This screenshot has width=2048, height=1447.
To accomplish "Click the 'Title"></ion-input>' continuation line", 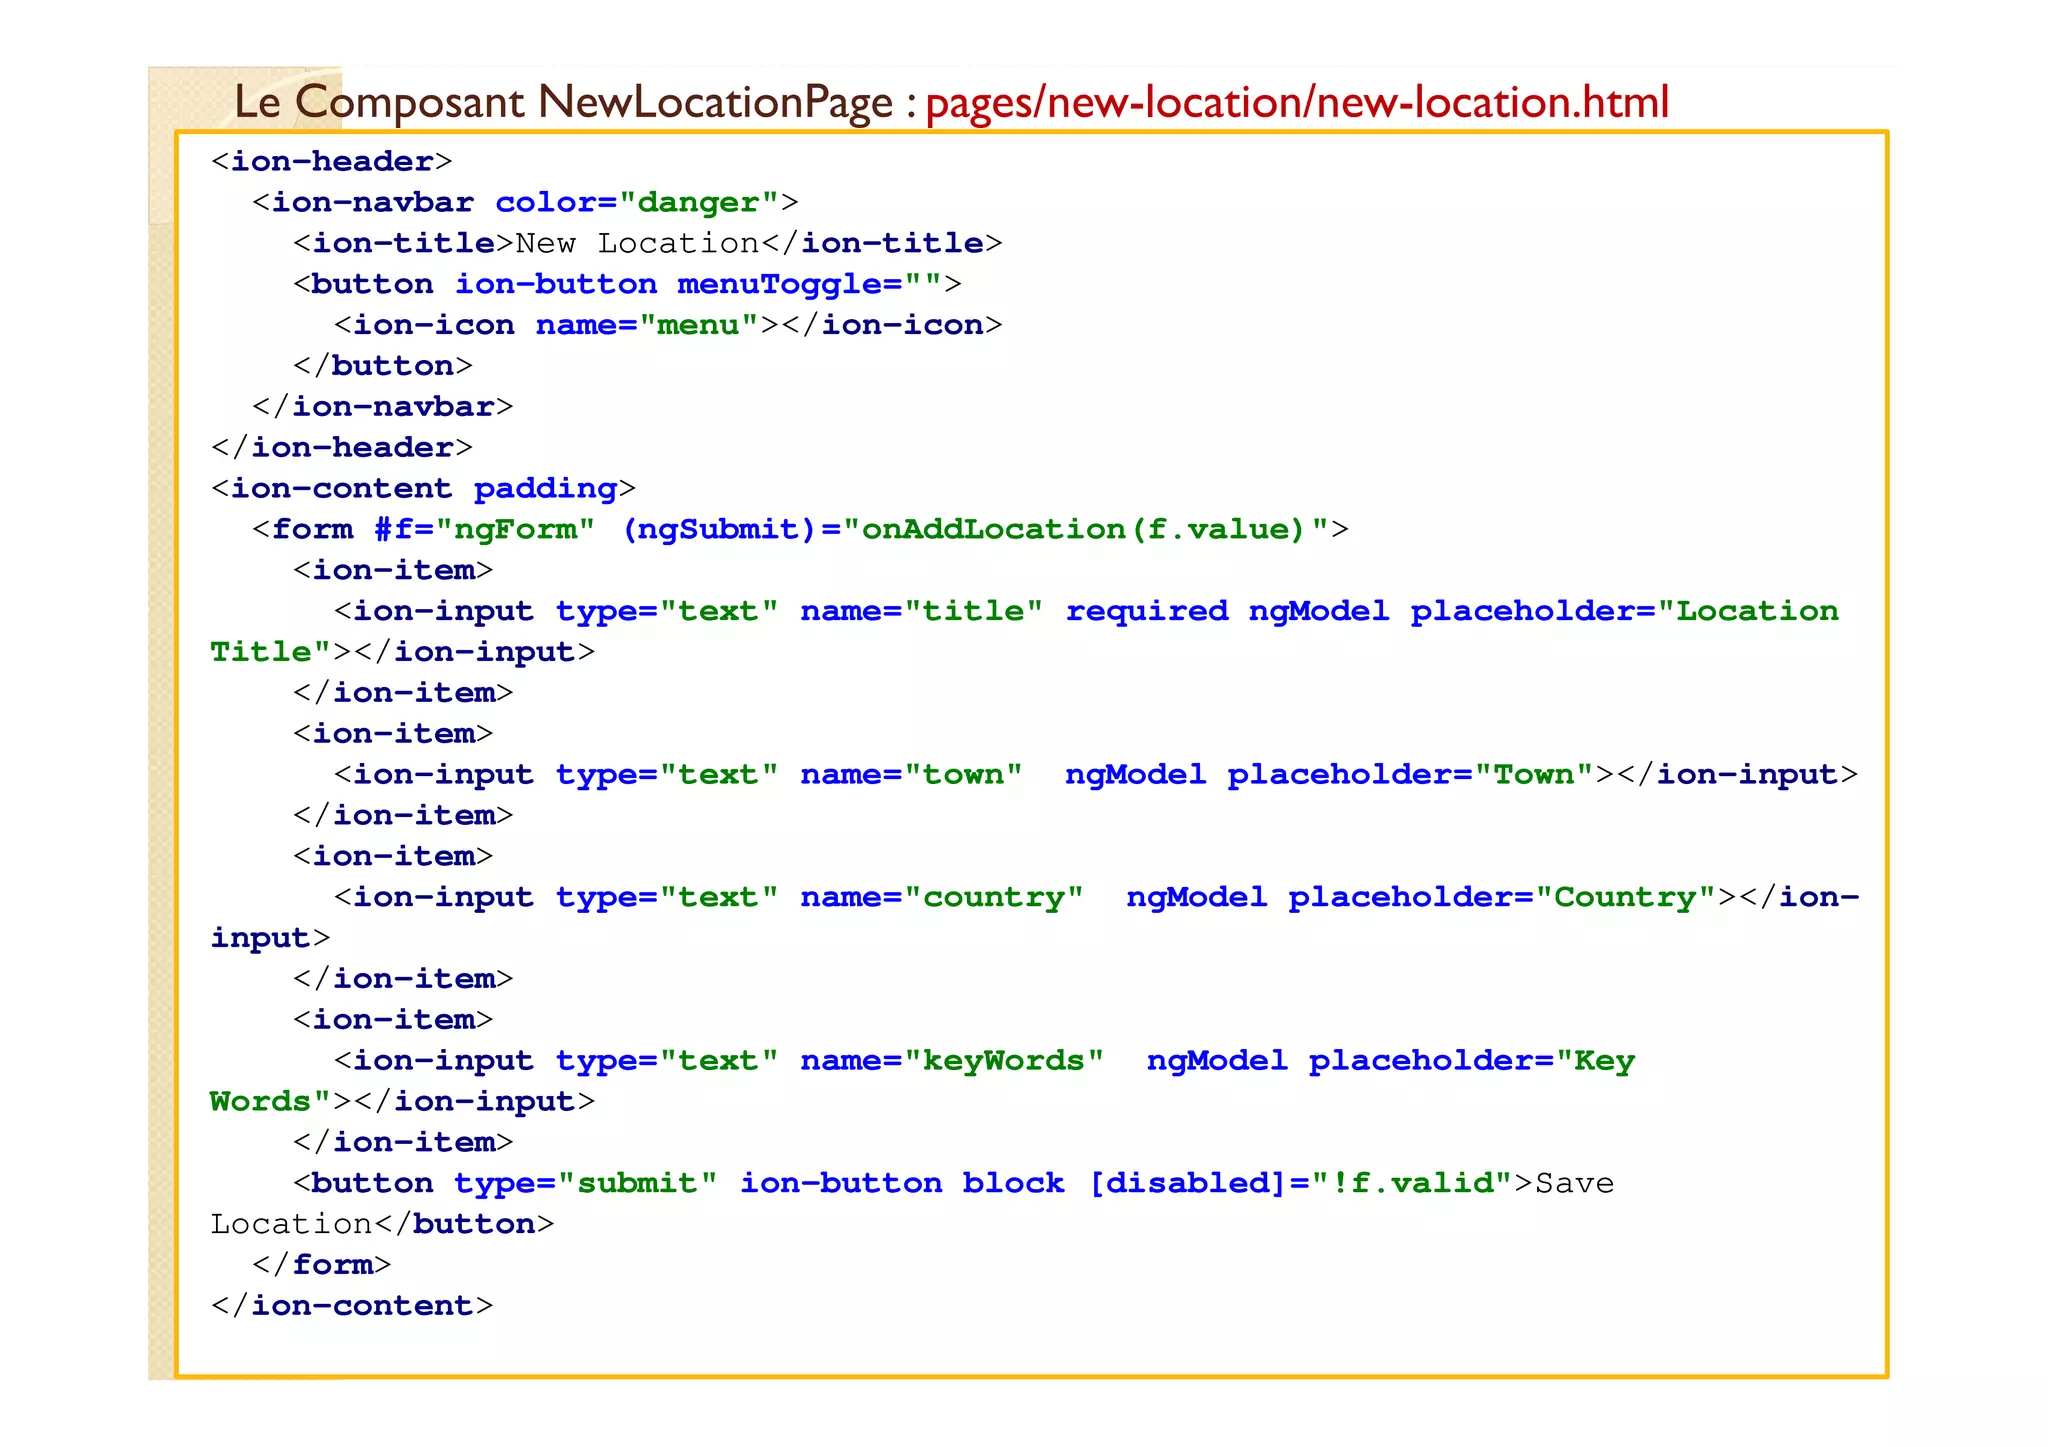I will tap(403, 652).
